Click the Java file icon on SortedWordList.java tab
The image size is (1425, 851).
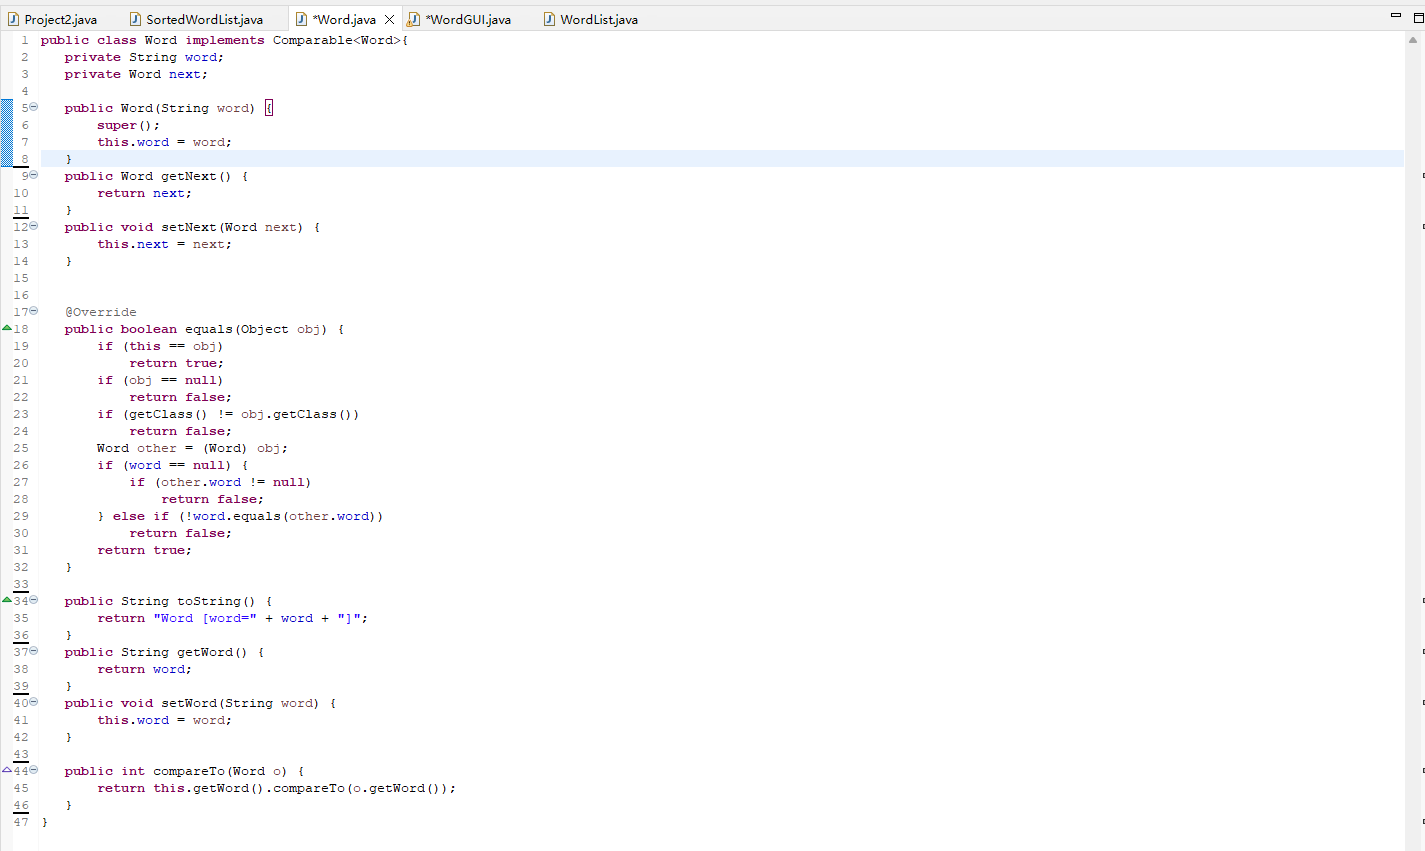coord(133,18)
